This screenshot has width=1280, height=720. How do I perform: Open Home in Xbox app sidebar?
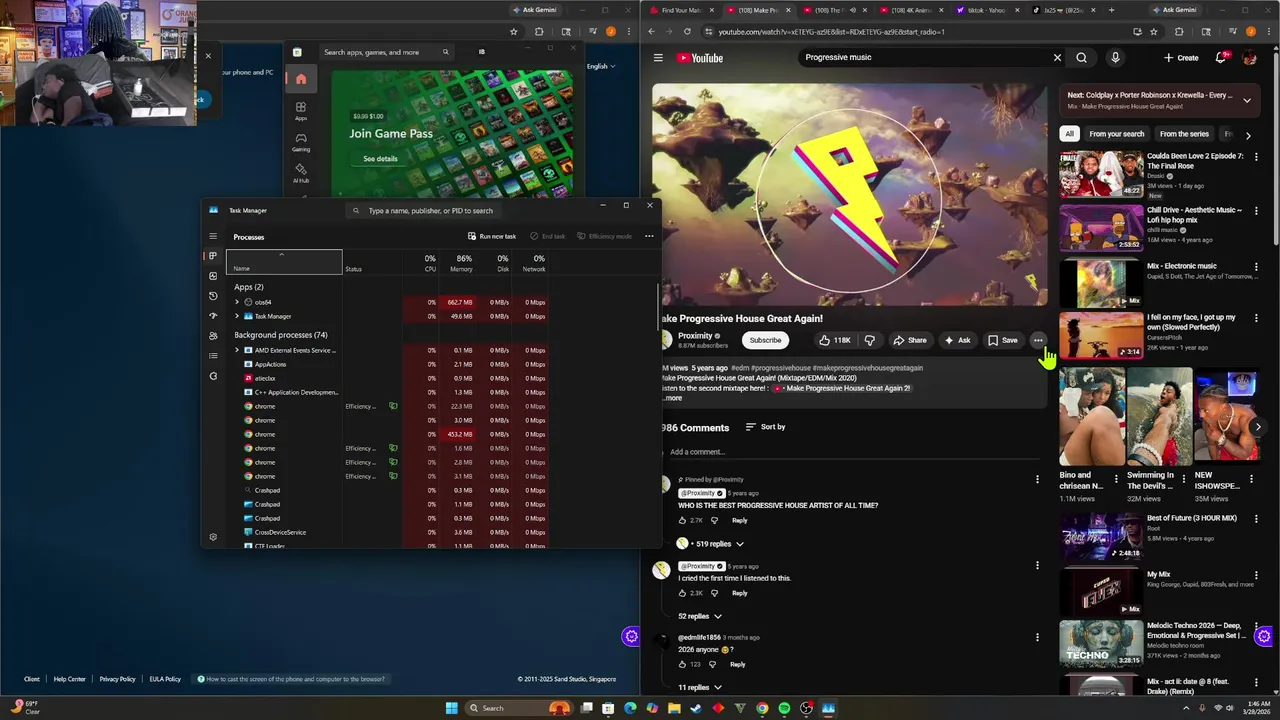pyautogui.click(x=301, y=79)
